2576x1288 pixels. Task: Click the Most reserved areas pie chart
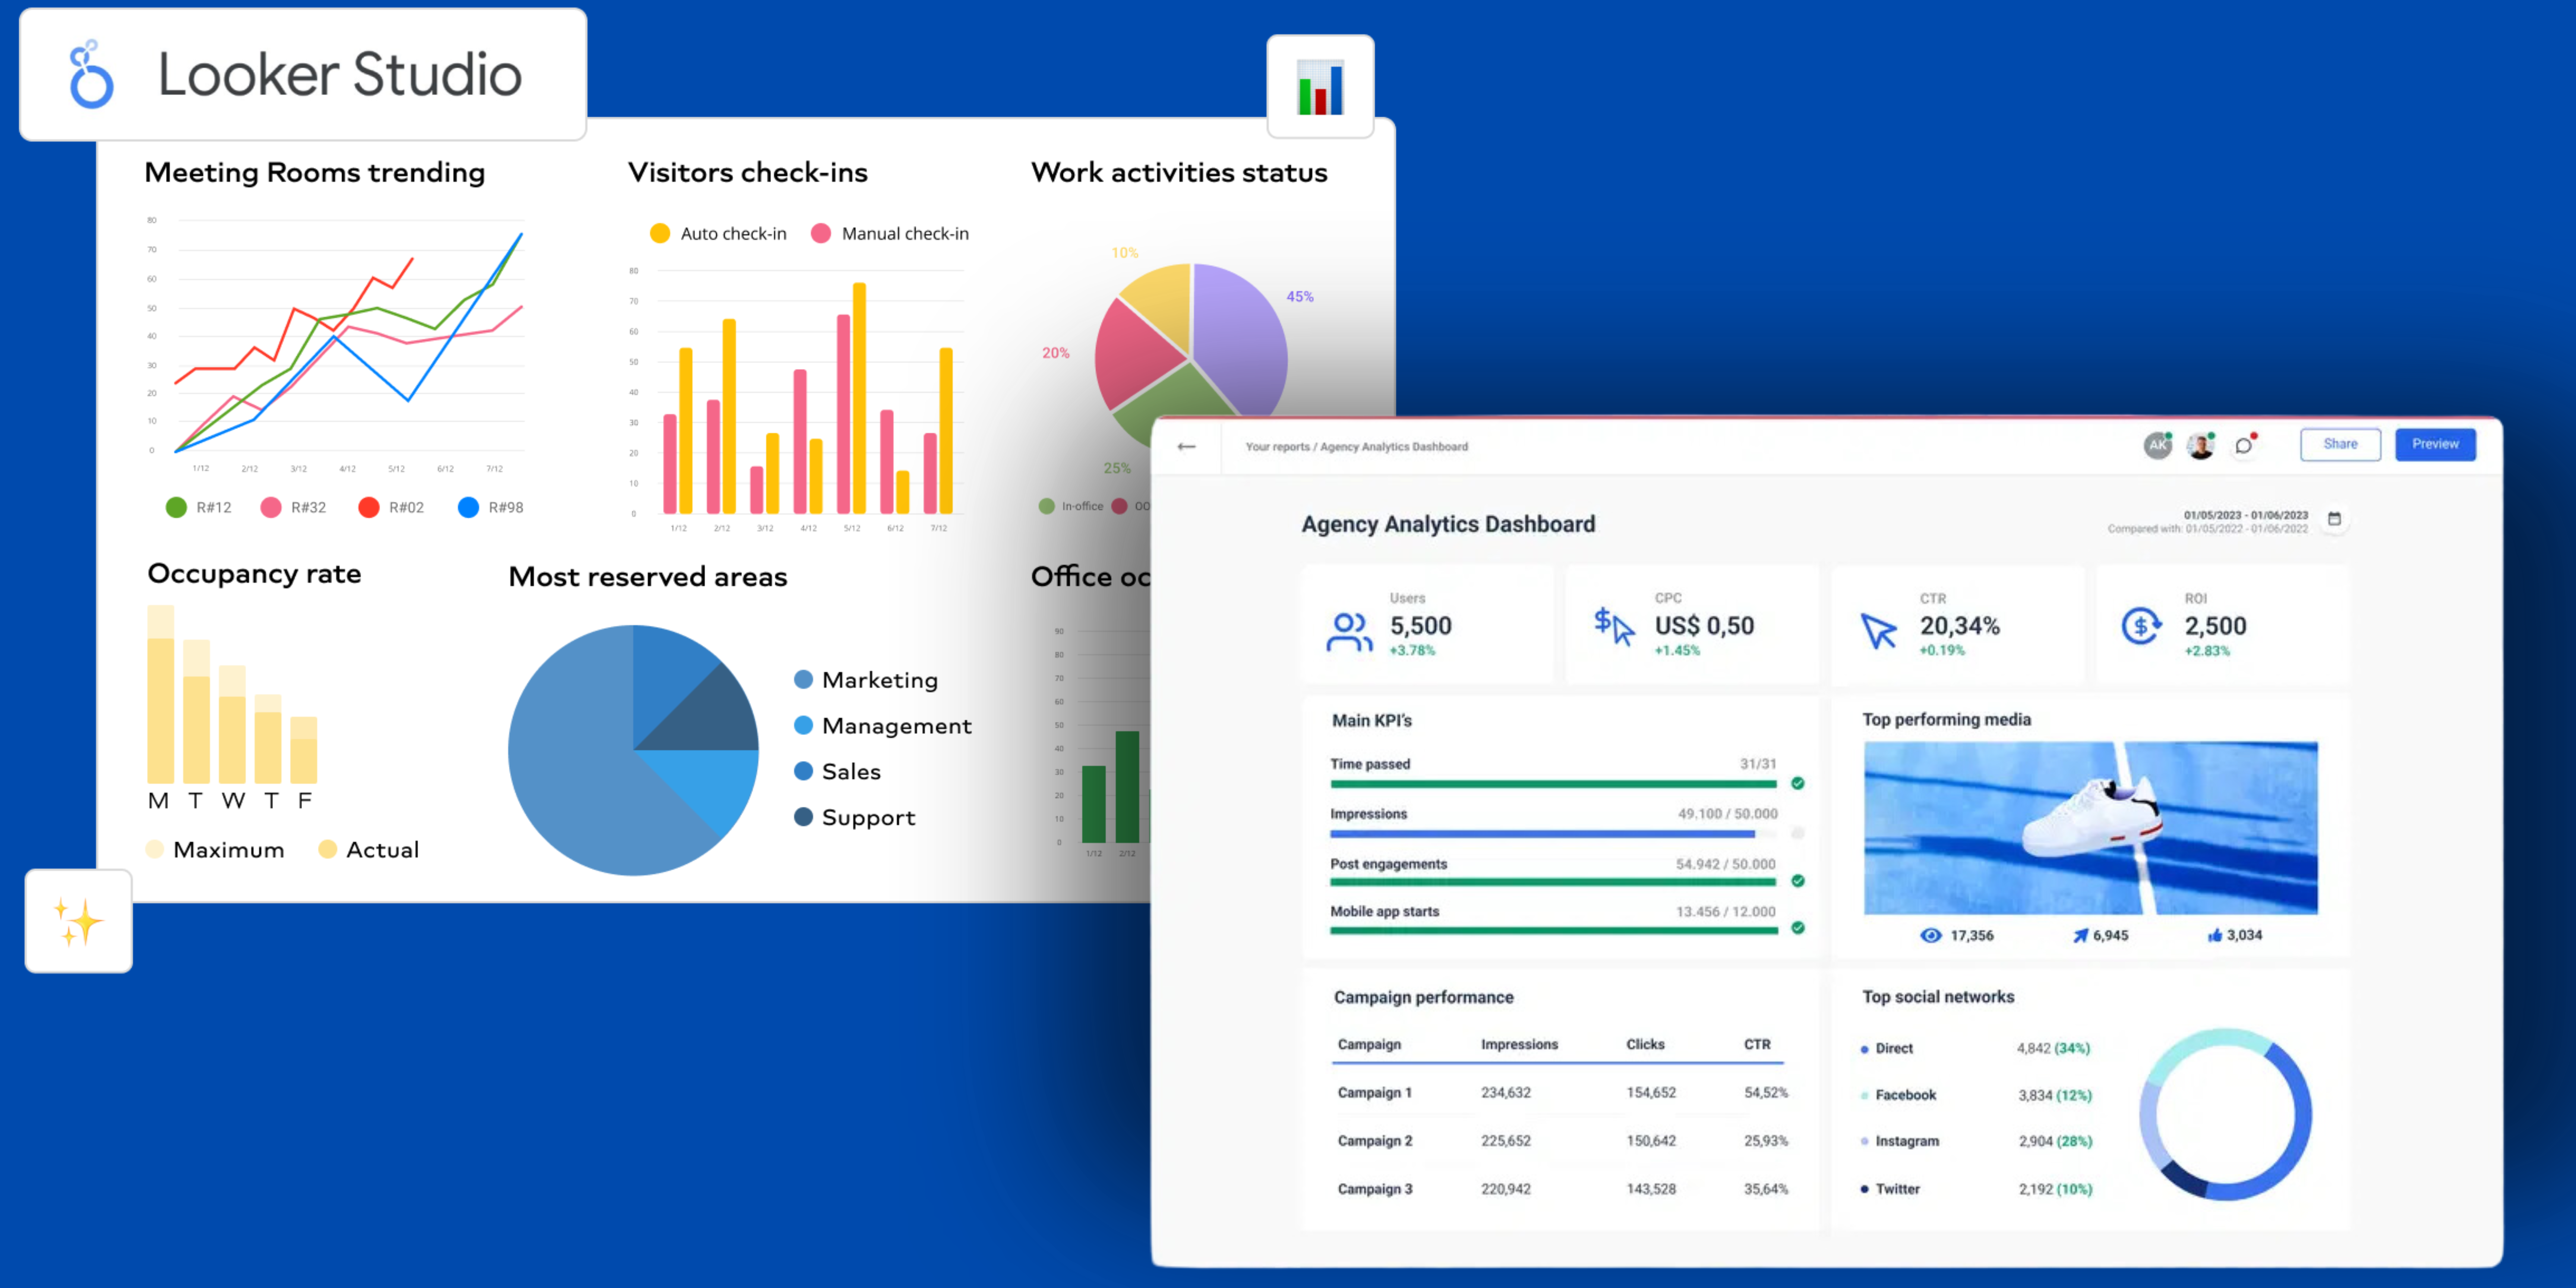tap(633, 750)
